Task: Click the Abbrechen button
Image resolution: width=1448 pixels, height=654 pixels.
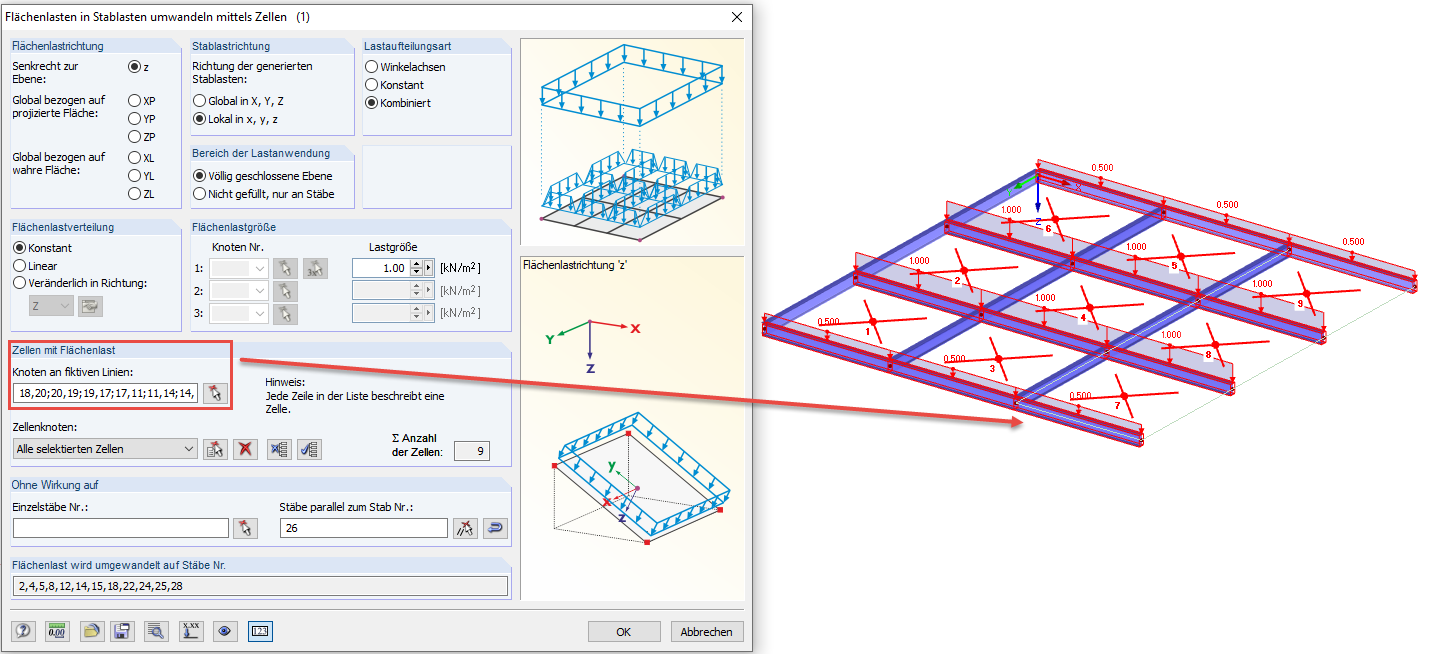Action: point(707,632)
